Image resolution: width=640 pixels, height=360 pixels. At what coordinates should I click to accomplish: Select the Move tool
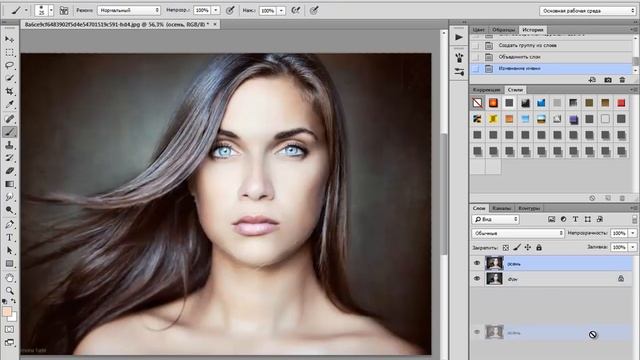(9, 39)
